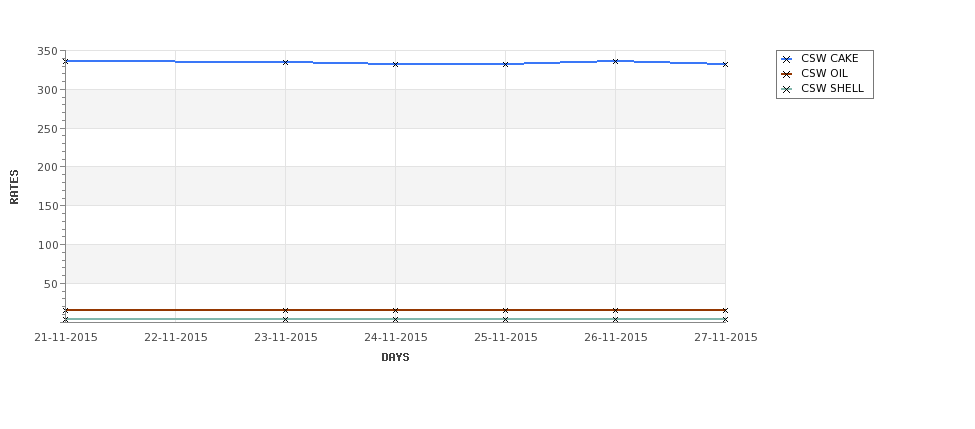Click the 27-11-2015 x-axis date label
The width and height of the screenshot is (975, 429).
point(726,338)
